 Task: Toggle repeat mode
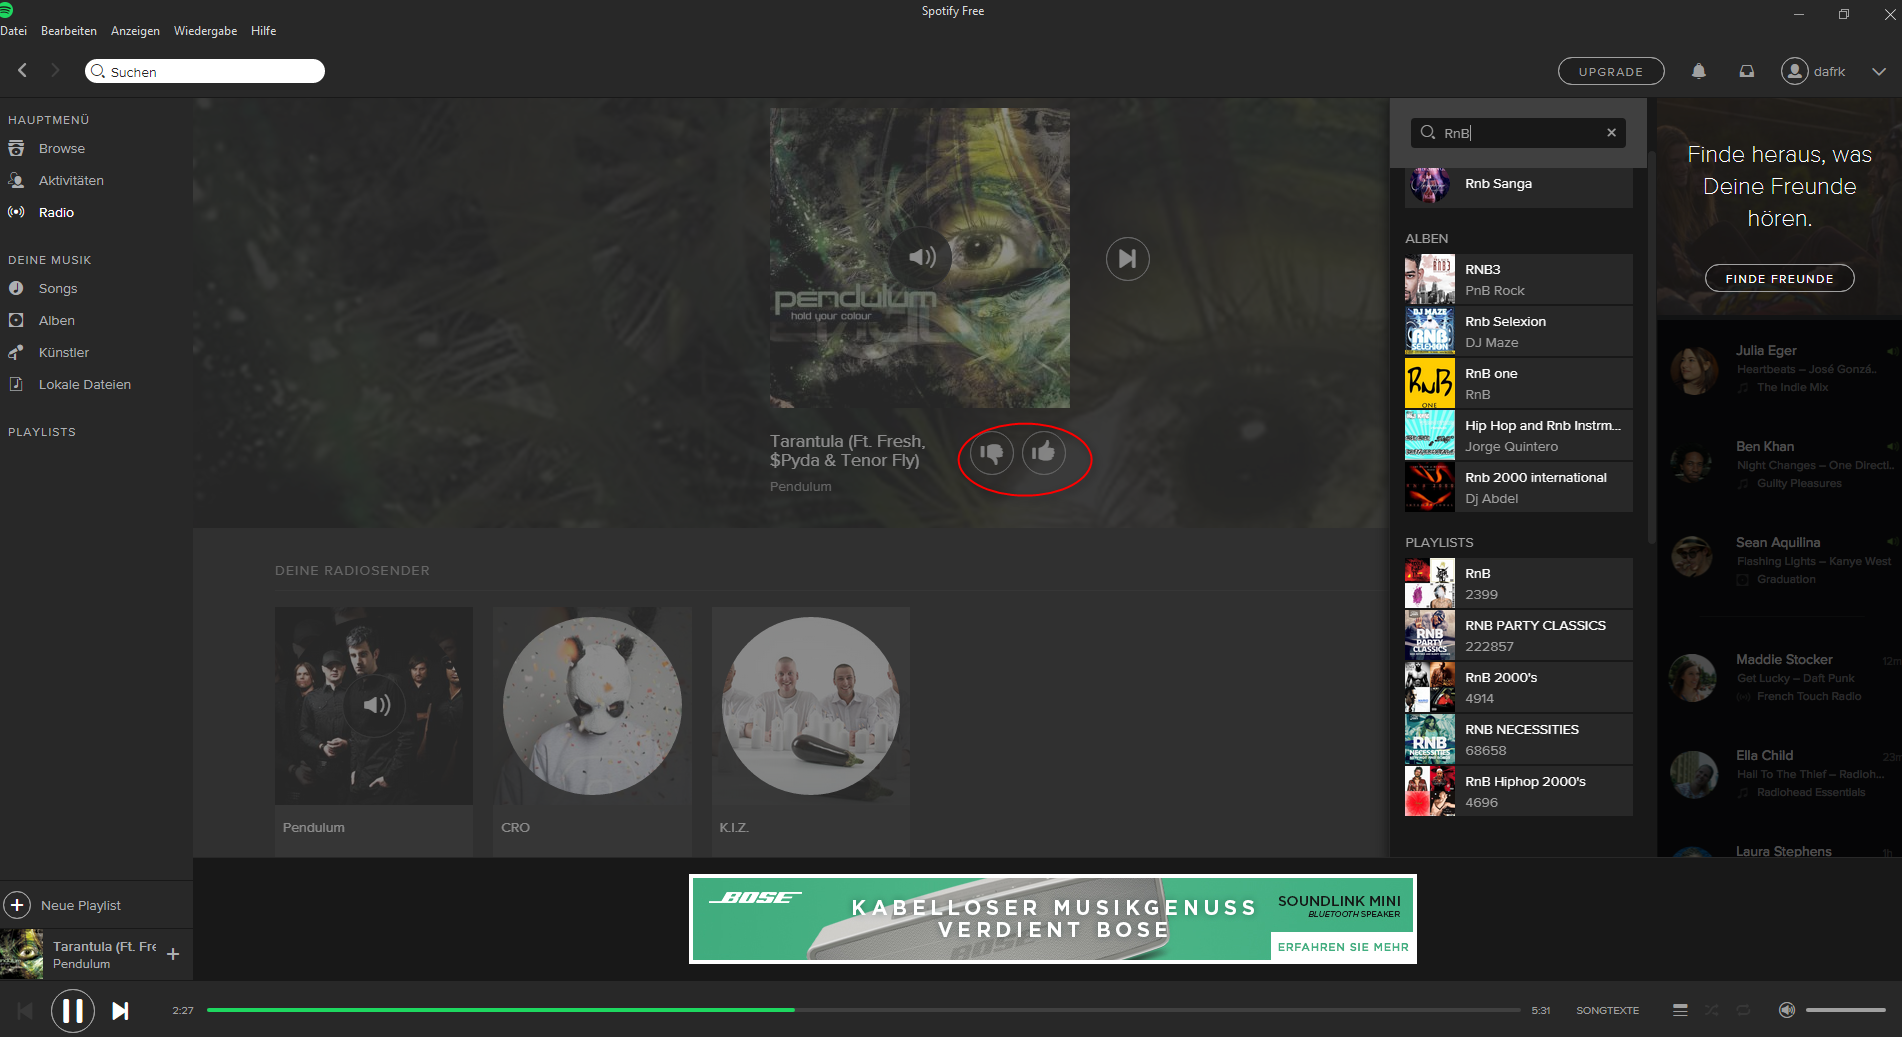tap(1743, 1010)
